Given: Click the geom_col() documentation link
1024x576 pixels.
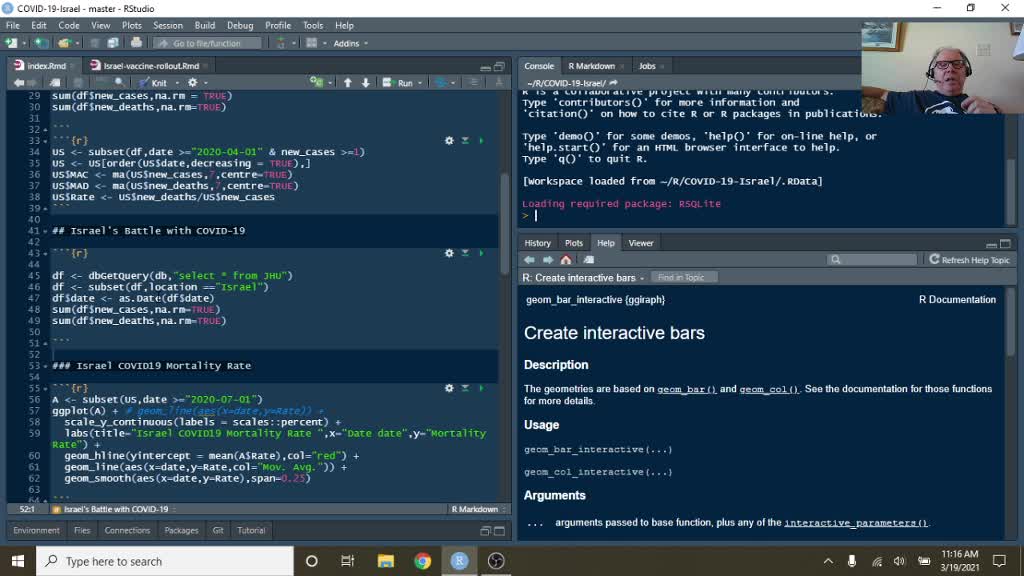Looking at the screenshot, I should [x=769, y=389].
